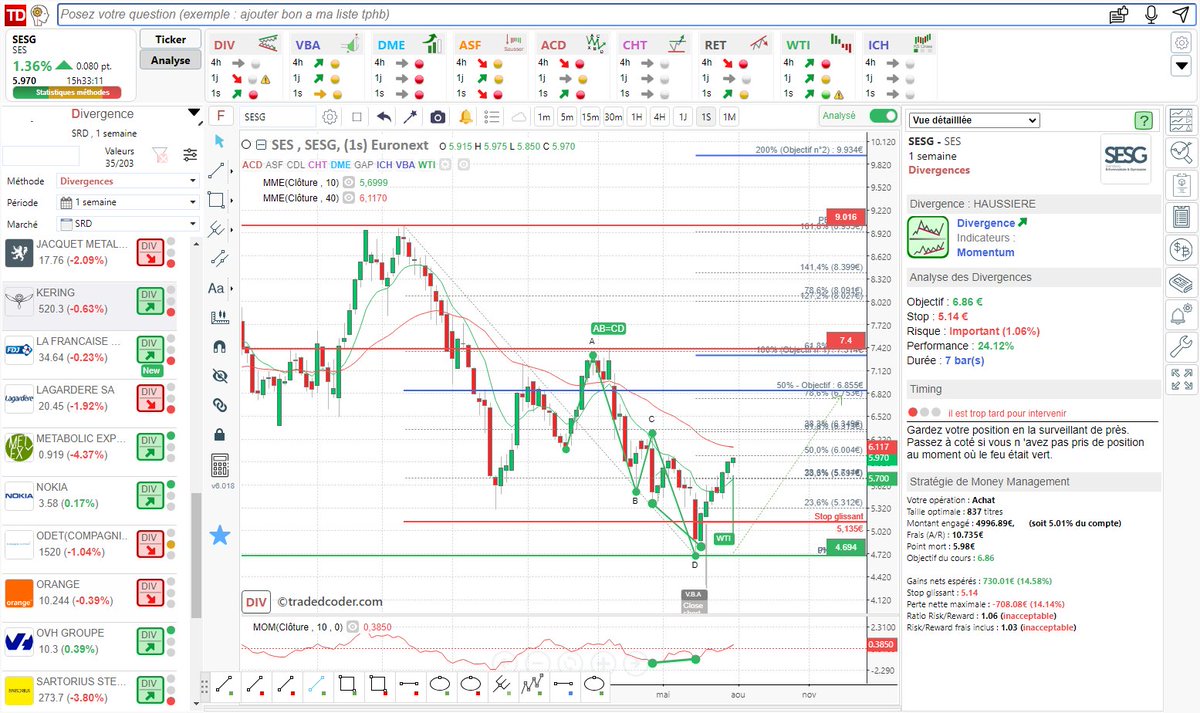The width and height of the screenshot is (1200, 713).
Task: Click the square checkbox in chart toolbar
Action: coord(357,117)
